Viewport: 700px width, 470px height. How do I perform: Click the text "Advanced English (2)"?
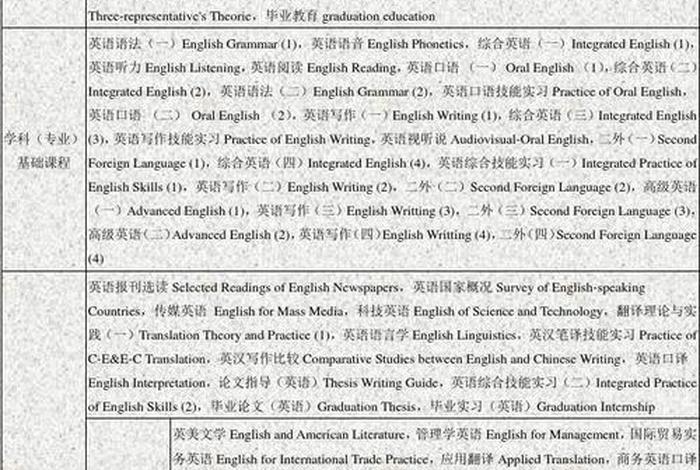click(x=231, y=235)
